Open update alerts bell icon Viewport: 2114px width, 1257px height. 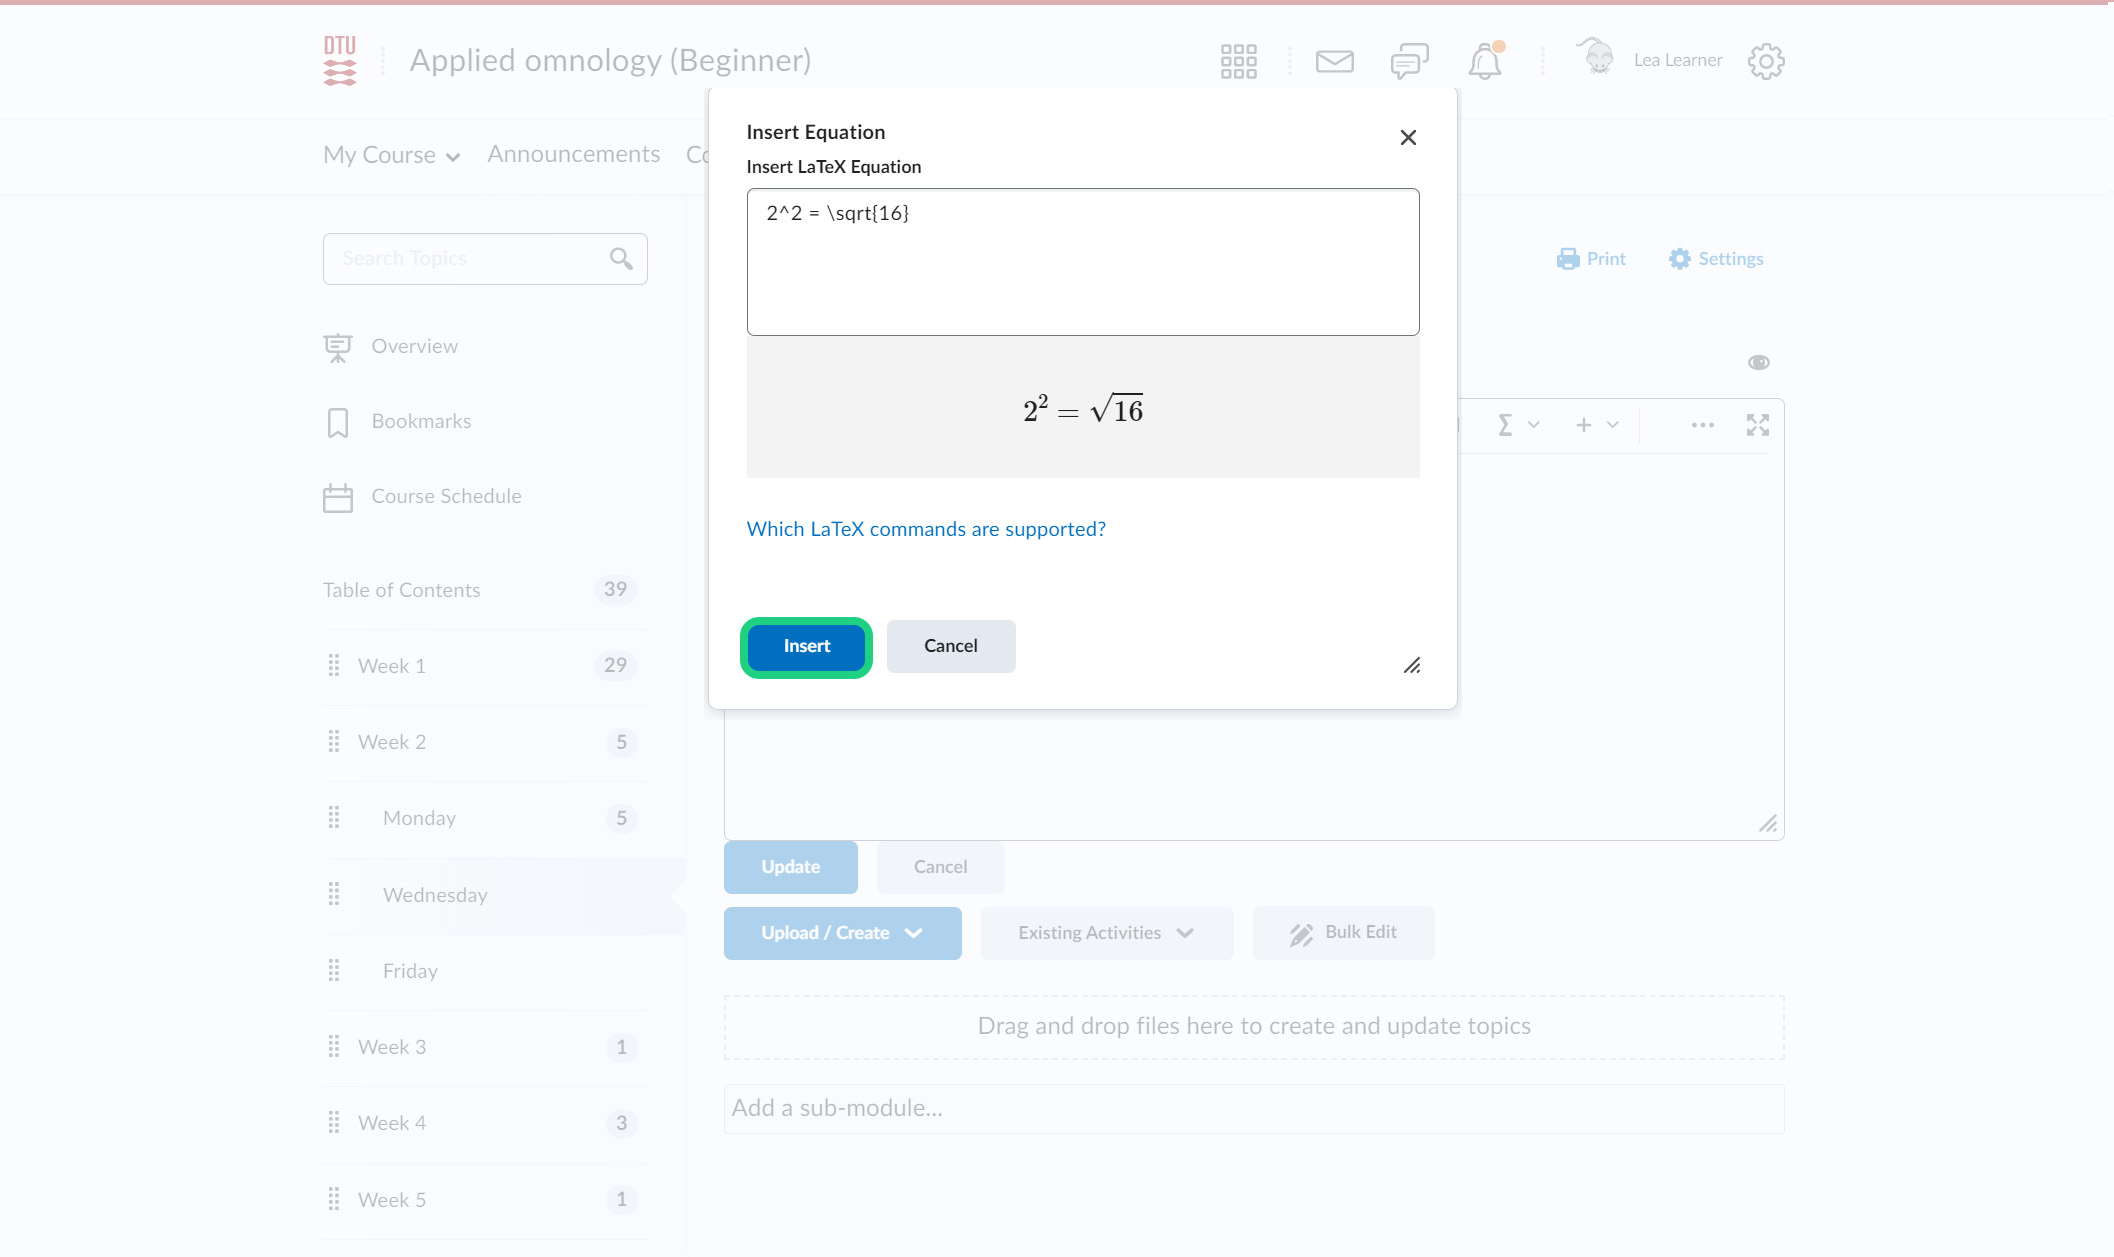[x=1485, y=62]
